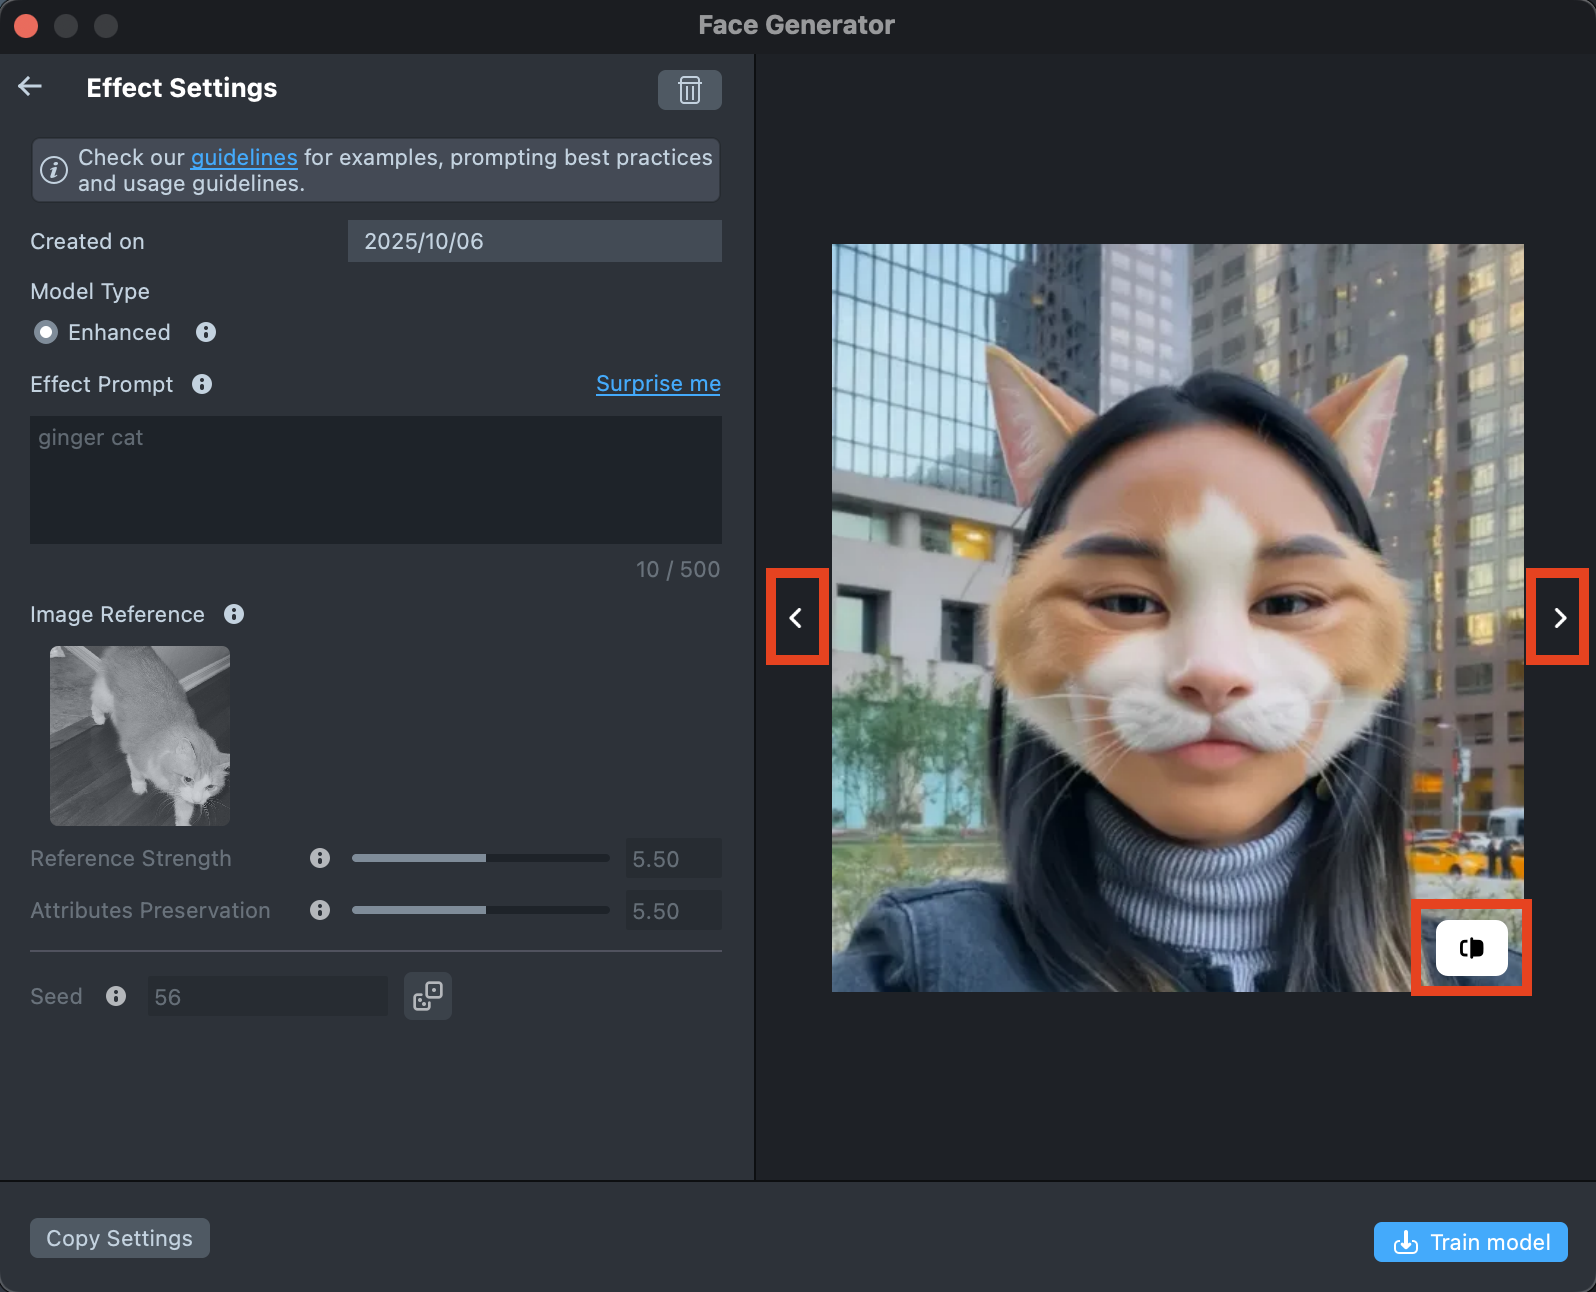Show previous preview image

796,618
